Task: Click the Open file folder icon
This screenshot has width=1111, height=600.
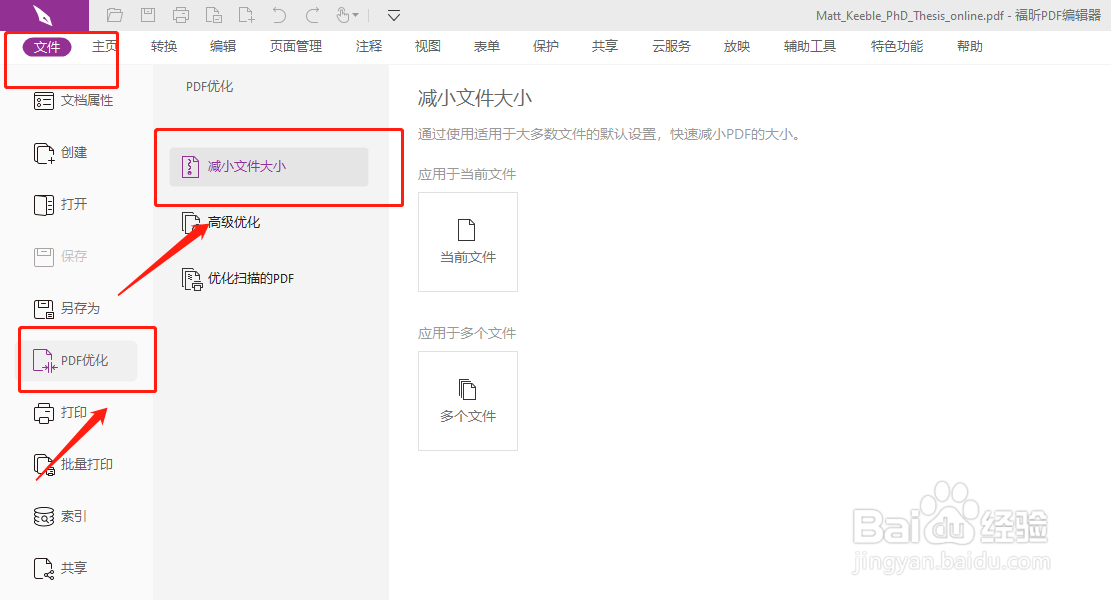Action: (114, 15)
